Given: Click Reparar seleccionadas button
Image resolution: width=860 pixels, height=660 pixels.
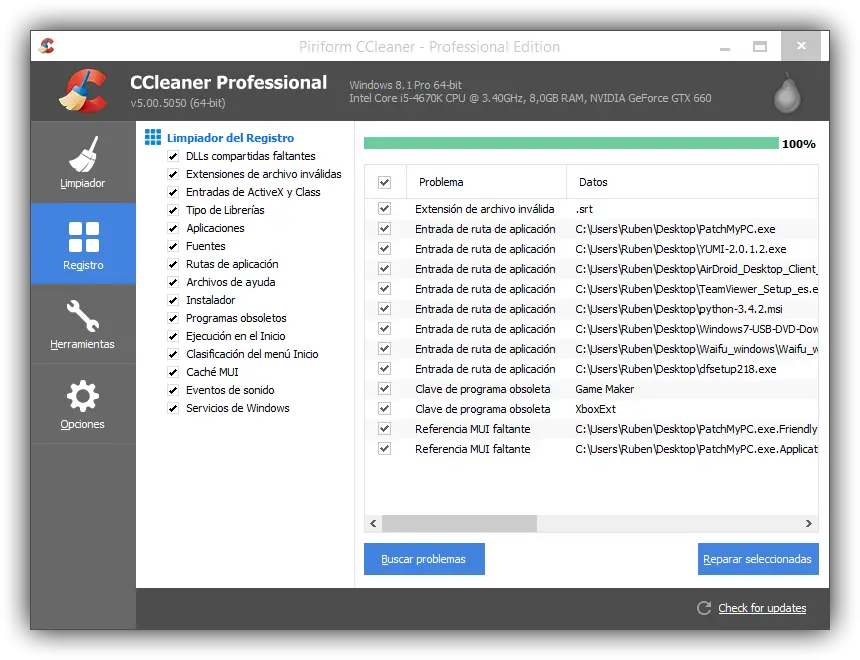Looking at the screenshot, I should 758,559.
